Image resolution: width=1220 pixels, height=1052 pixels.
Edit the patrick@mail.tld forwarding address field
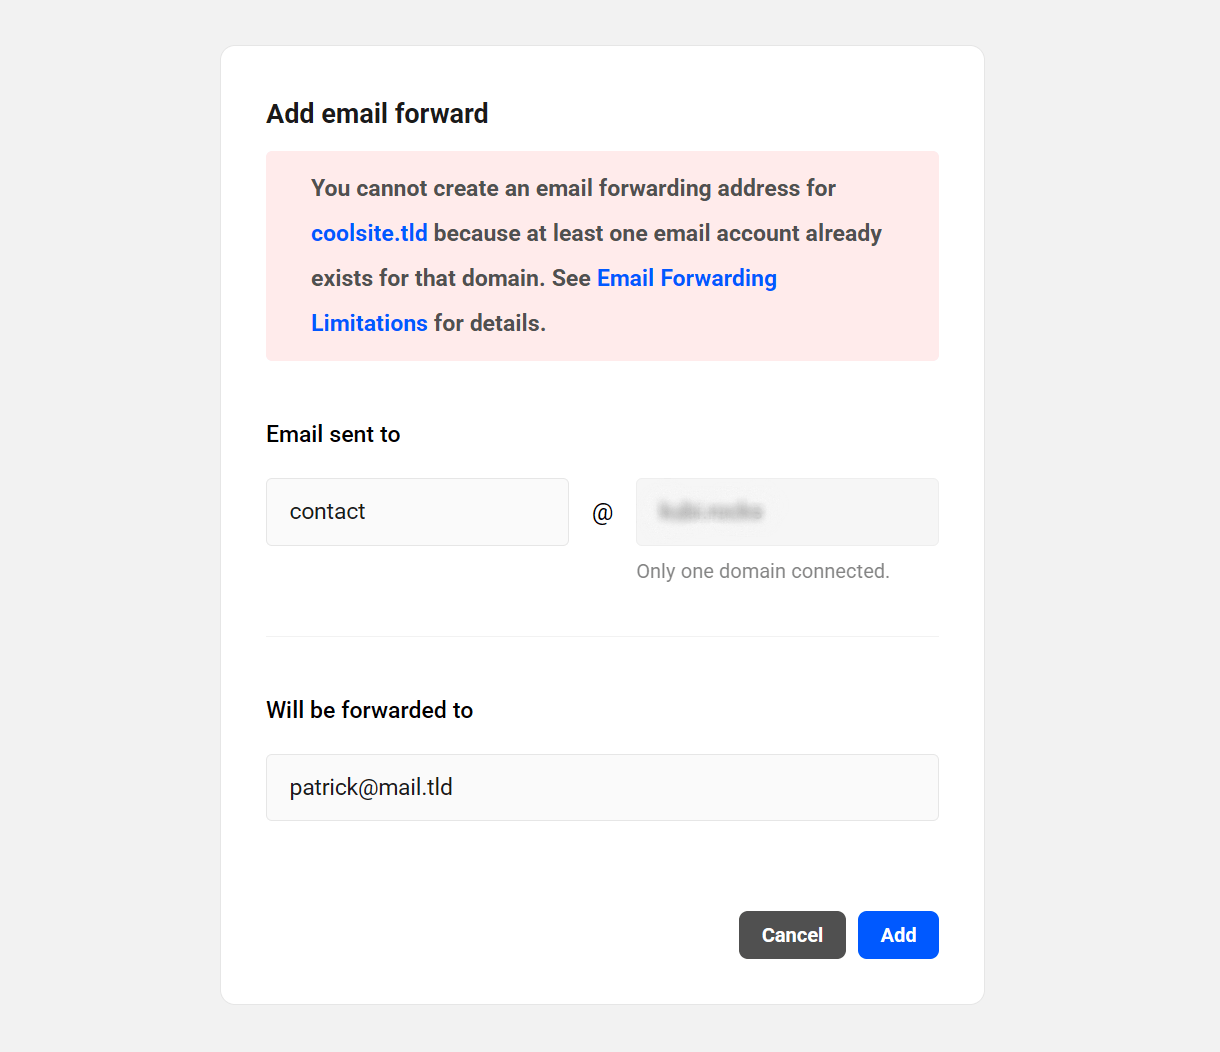602,788
